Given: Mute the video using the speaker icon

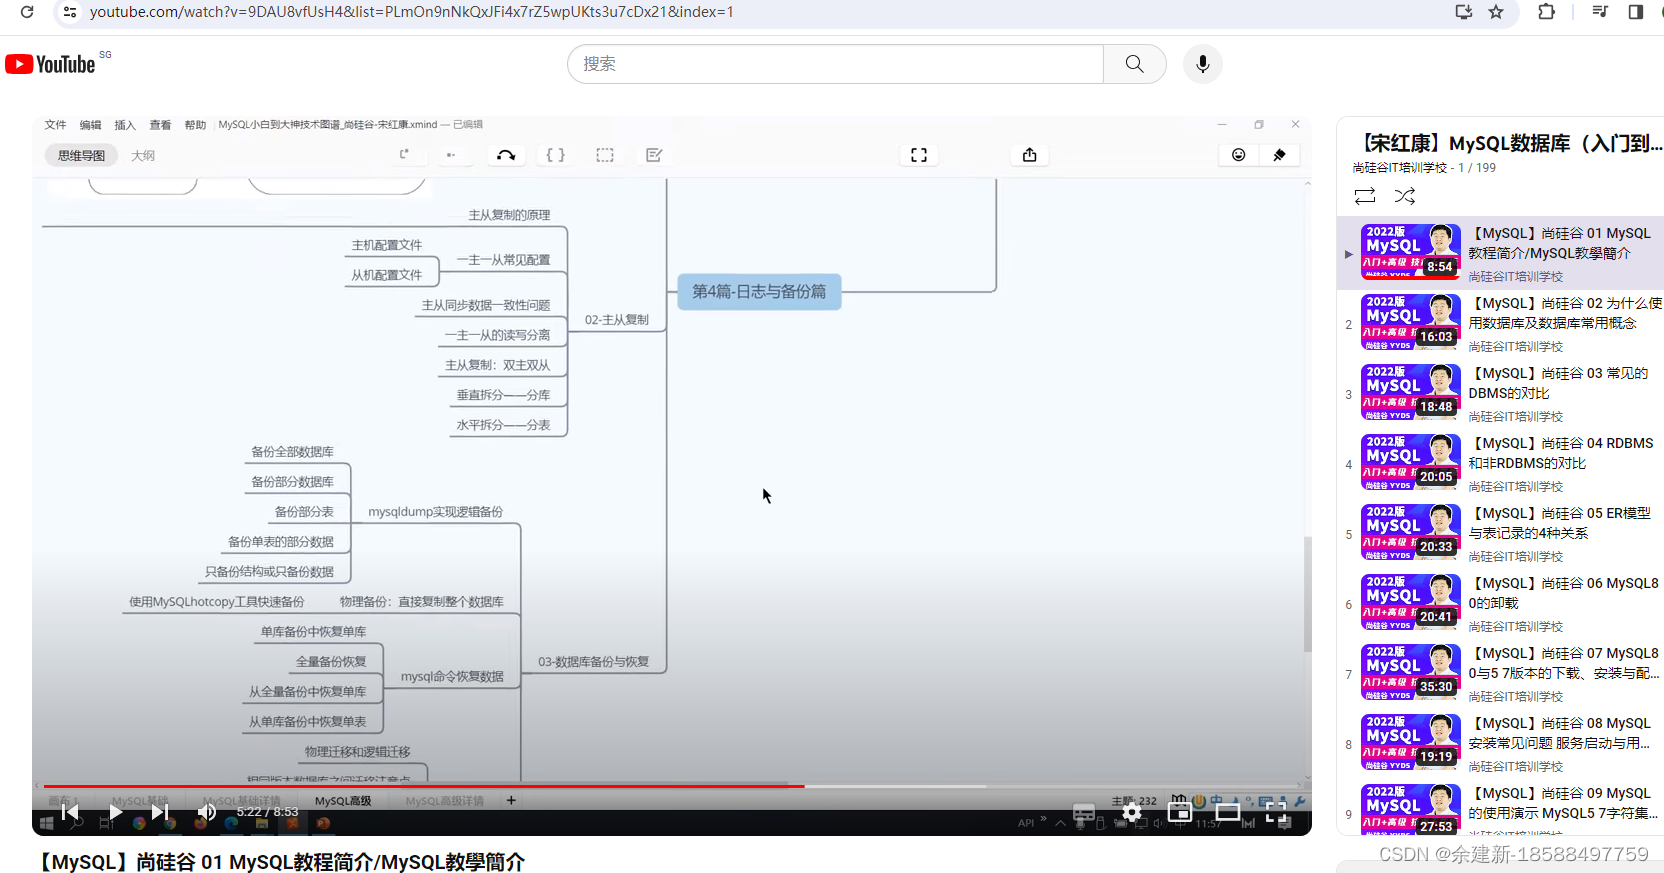Looking at the screenshot, I should tap(206, 812).
